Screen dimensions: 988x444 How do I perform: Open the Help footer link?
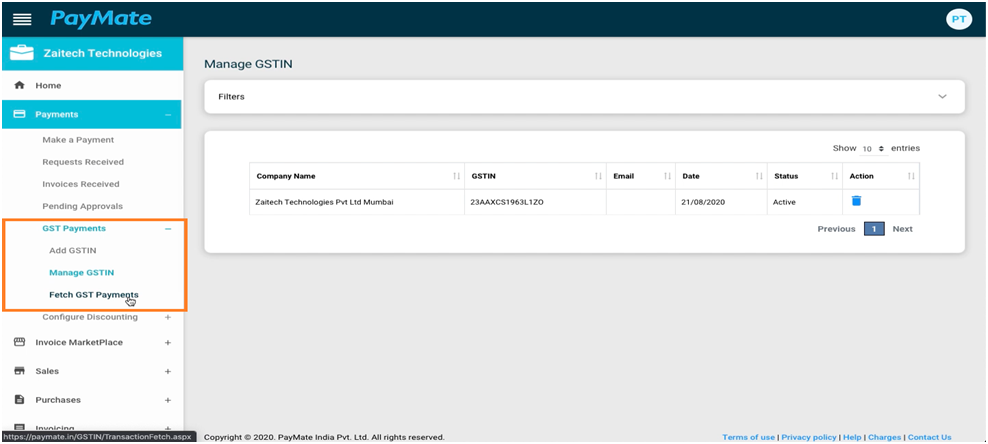[x=852, y=437]
